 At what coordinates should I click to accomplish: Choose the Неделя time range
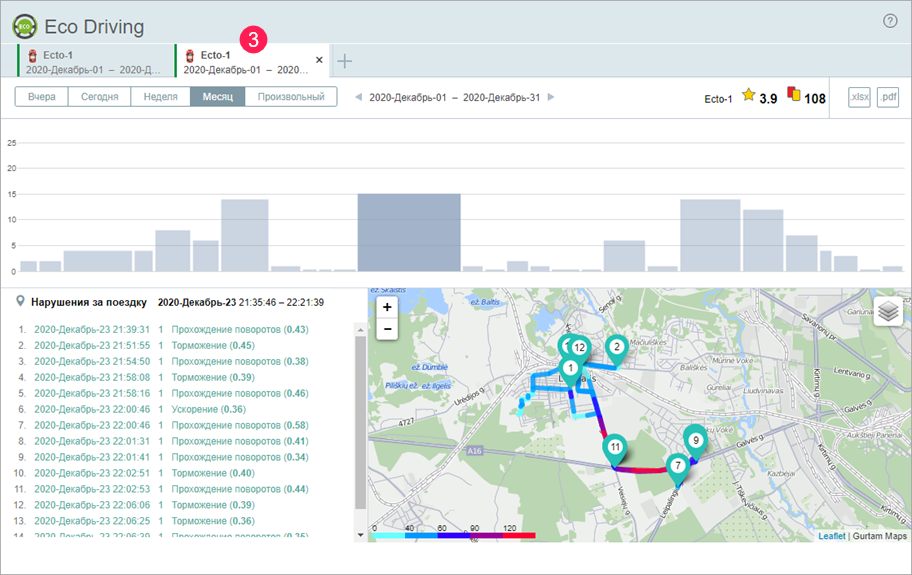click(x=160, y=97)
